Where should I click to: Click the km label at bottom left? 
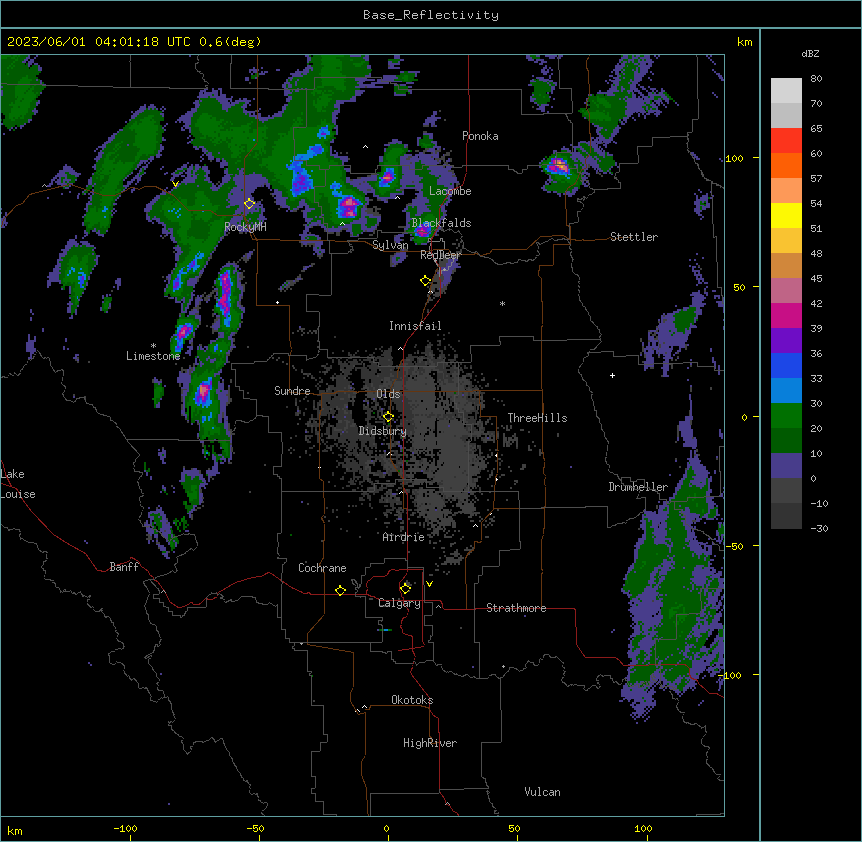coord(15,830)
